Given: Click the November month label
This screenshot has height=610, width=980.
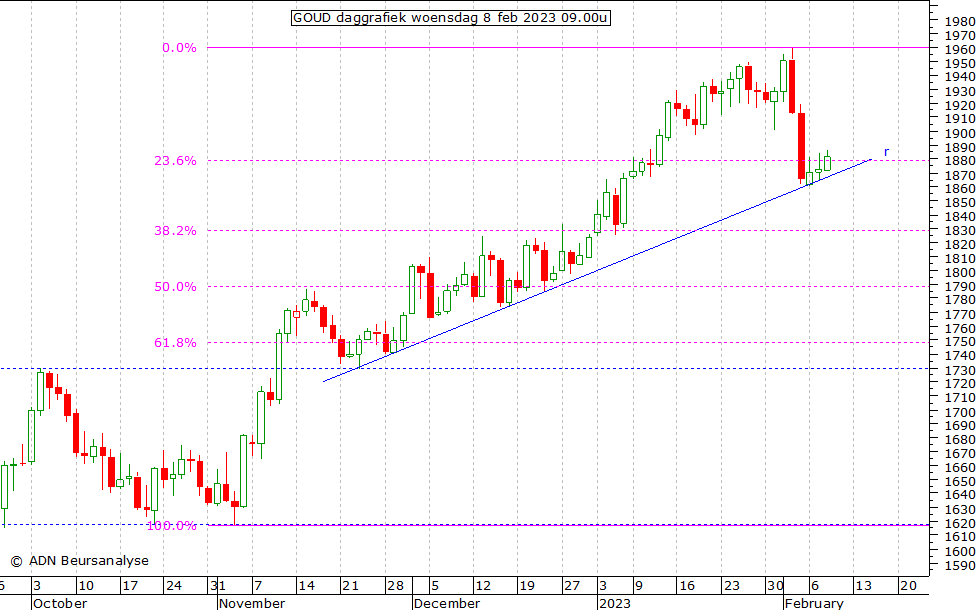Looking at the screenshot, I should (252, 603).
